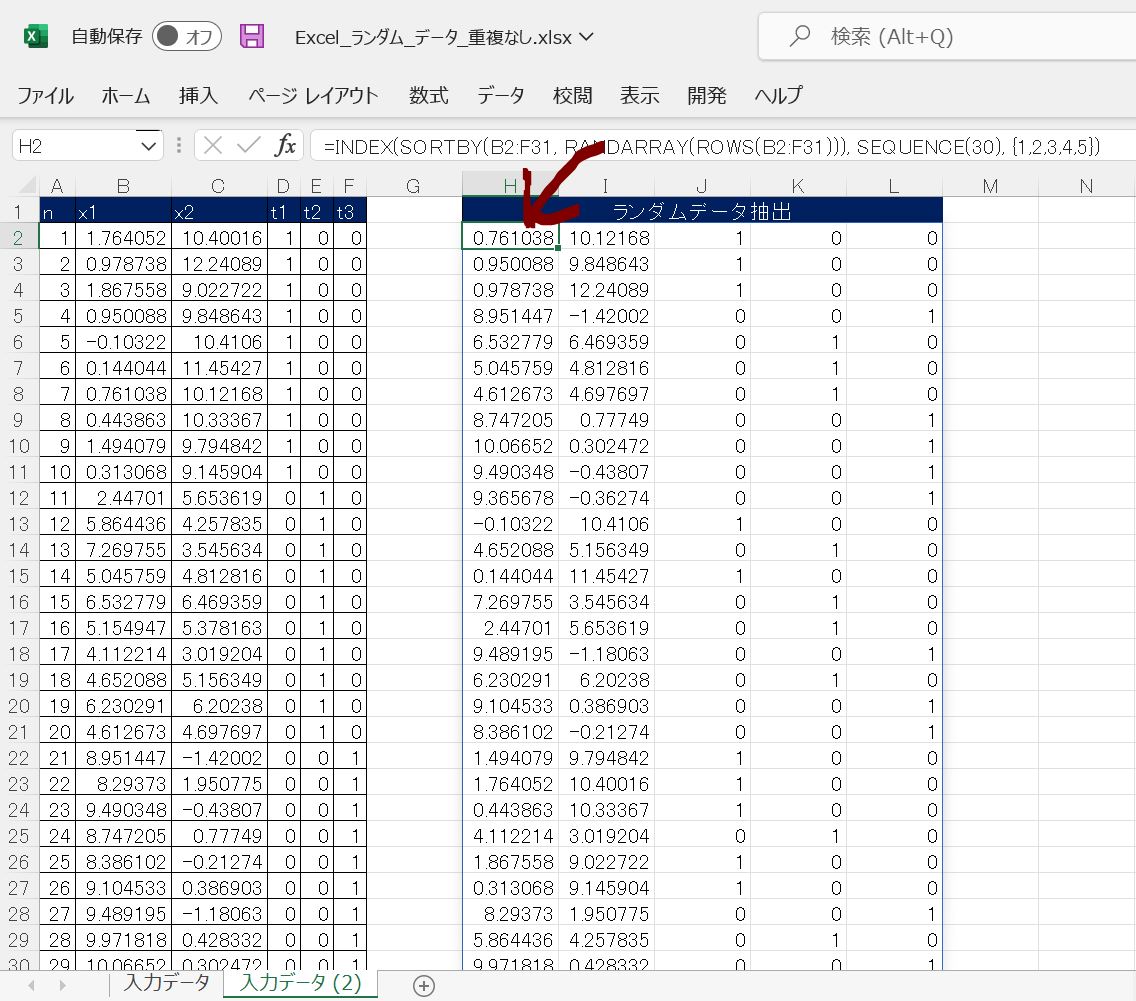Select row 10 header

click(19, 446)
